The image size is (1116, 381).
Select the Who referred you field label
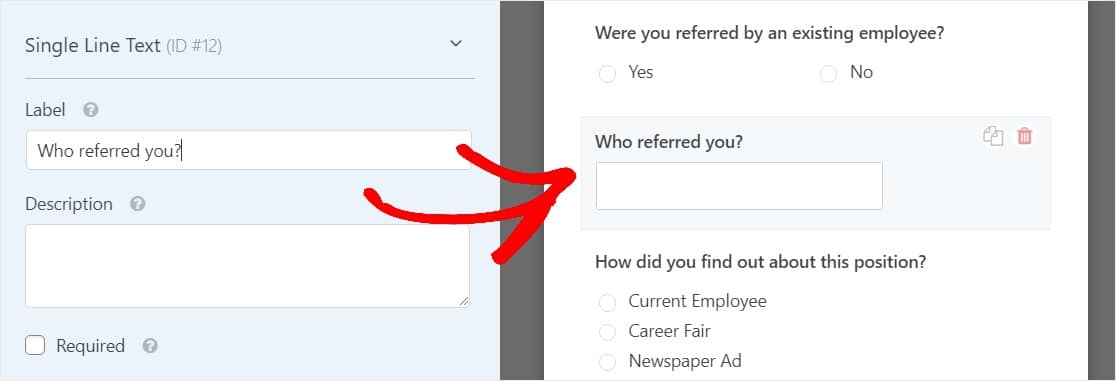tap(668, 142)
